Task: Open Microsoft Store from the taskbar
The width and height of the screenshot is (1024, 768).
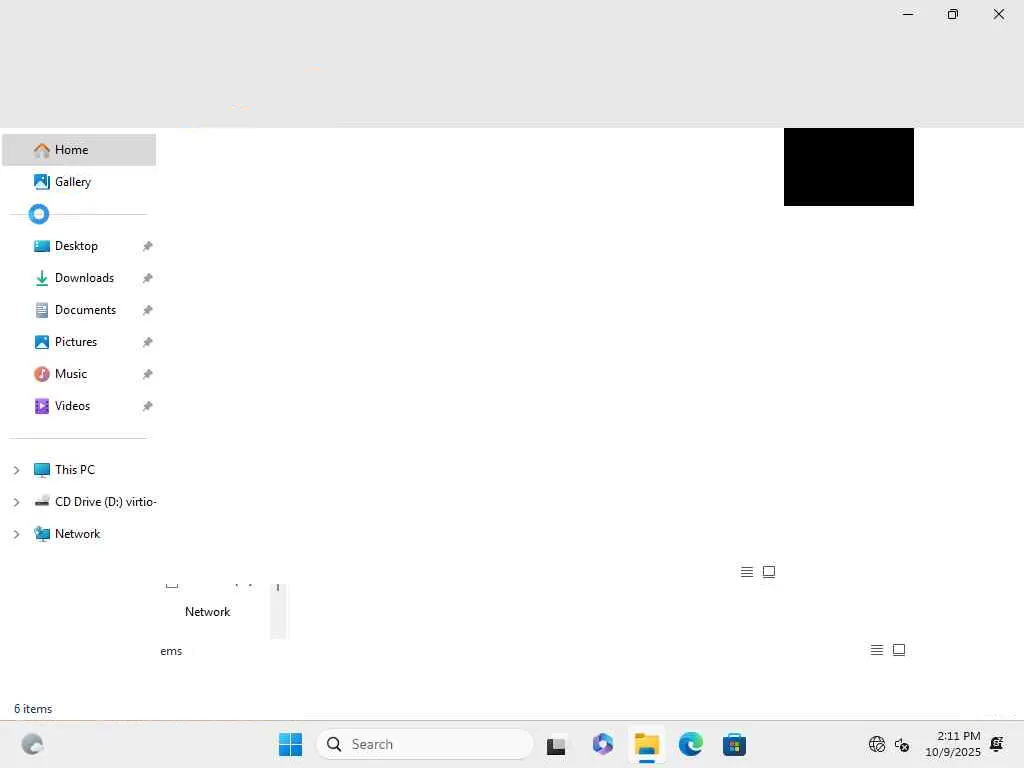Action: tap(735, 744)
